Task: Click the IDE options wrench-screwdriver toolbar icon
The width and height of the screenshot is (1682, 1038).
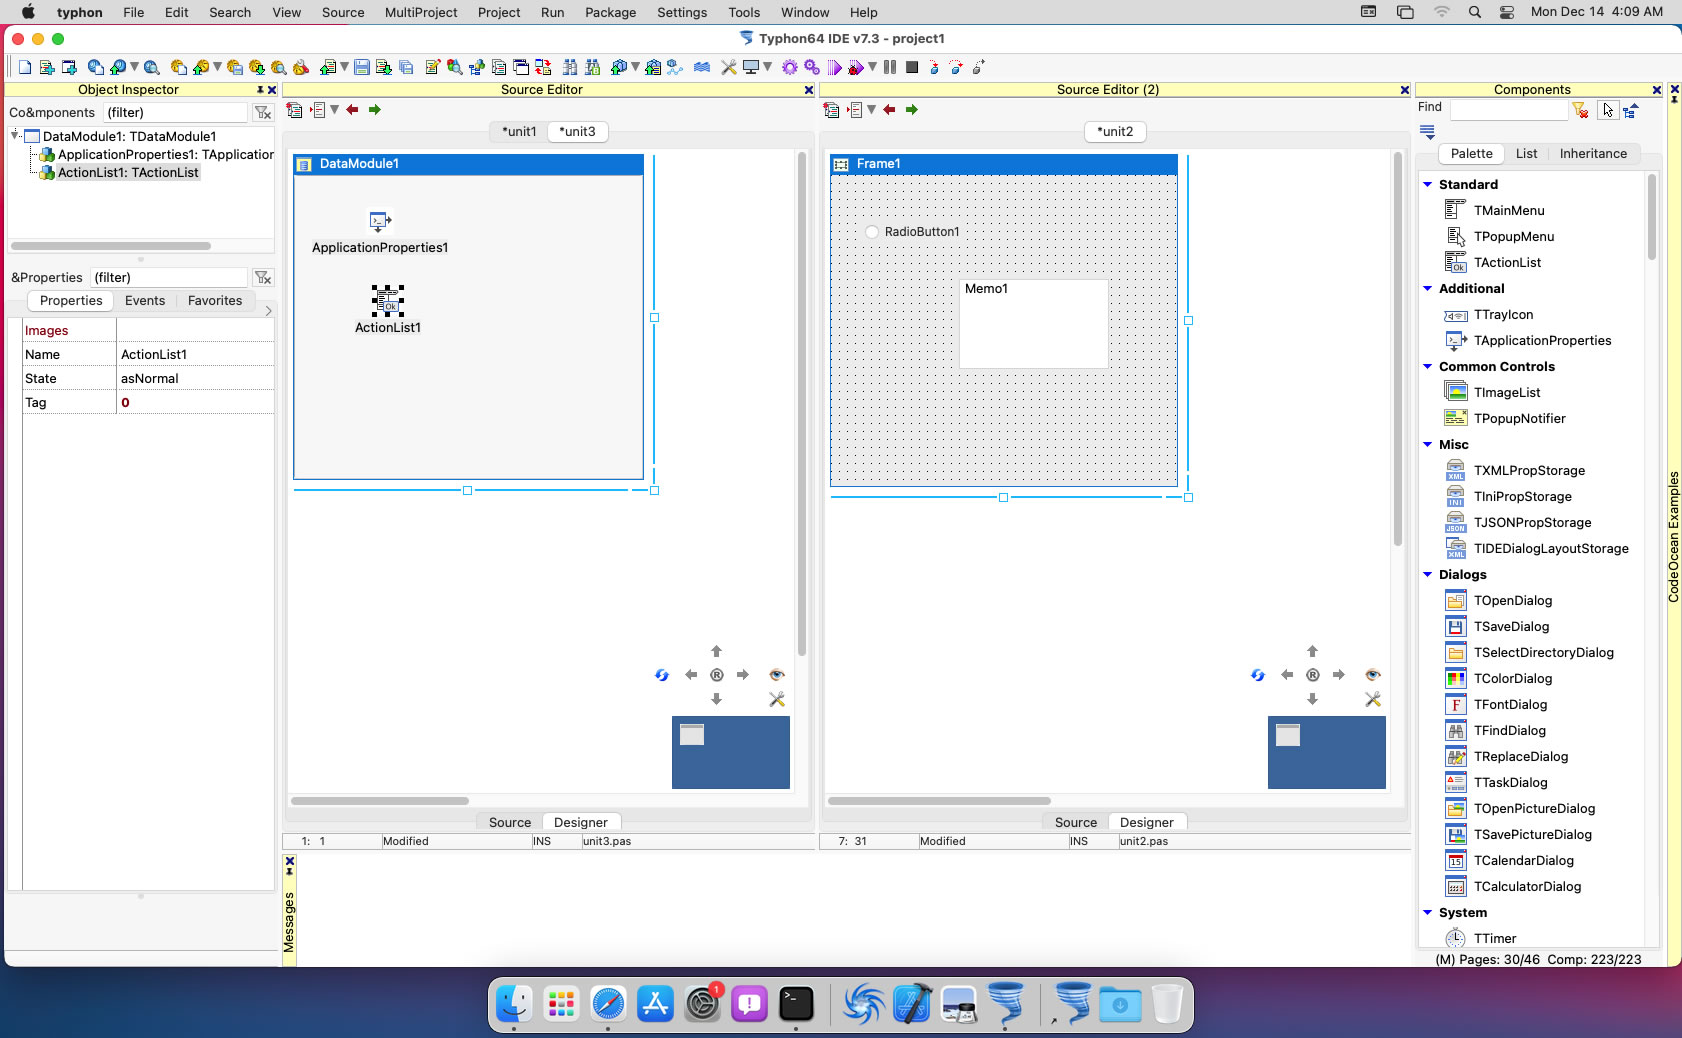Action: click(728, 67)
